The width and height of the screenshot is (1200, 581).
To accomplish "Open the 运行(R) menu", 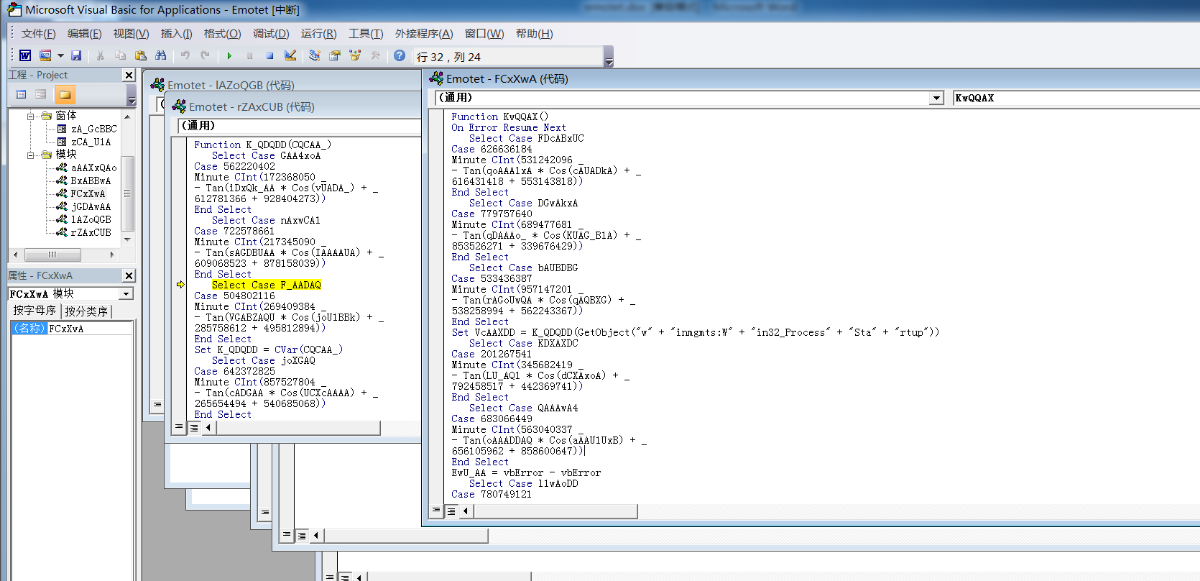I will [x=319, y=33].
